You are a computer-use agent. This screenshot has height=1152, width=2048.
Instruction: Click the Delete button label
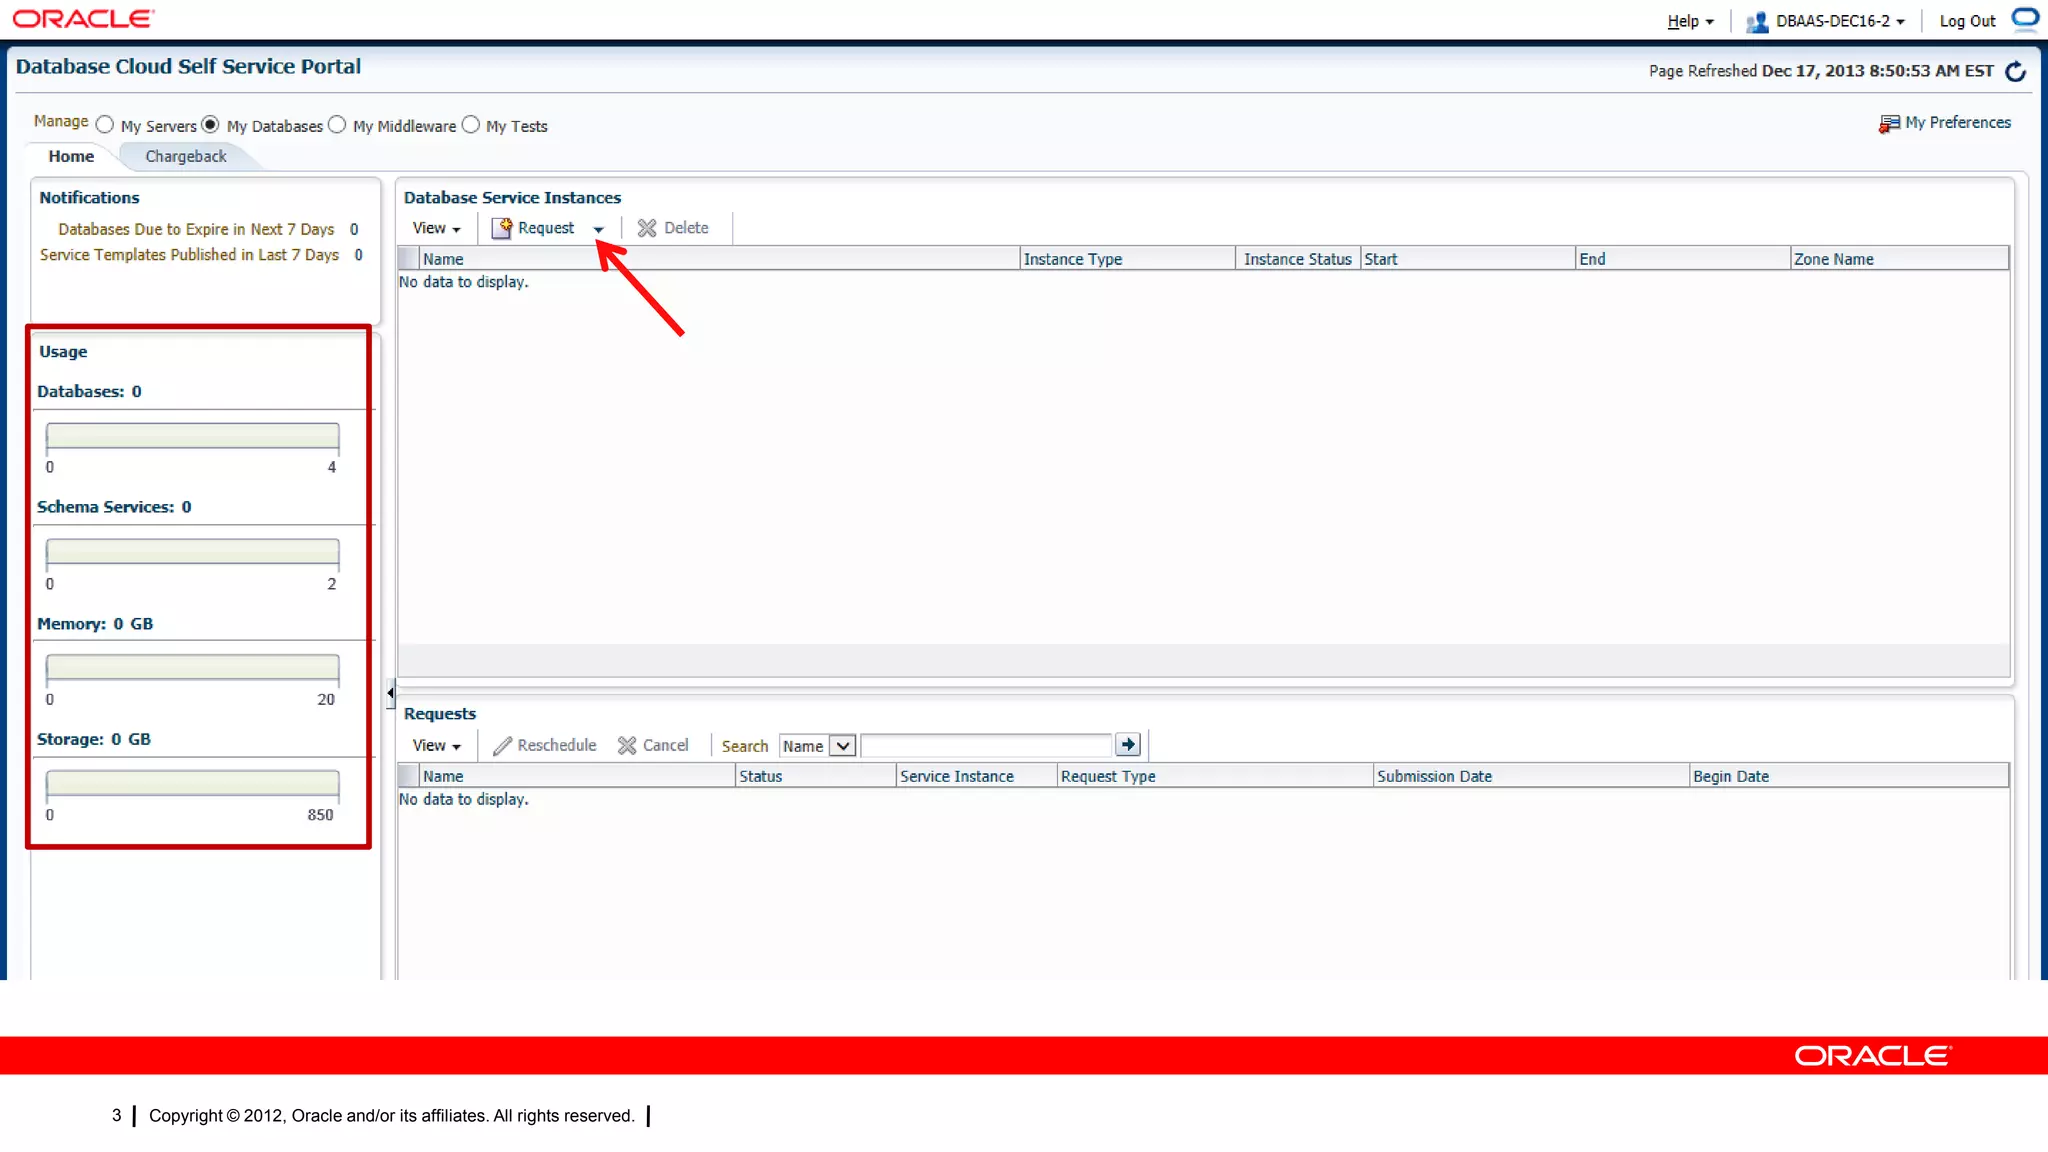tap(686, 228)
